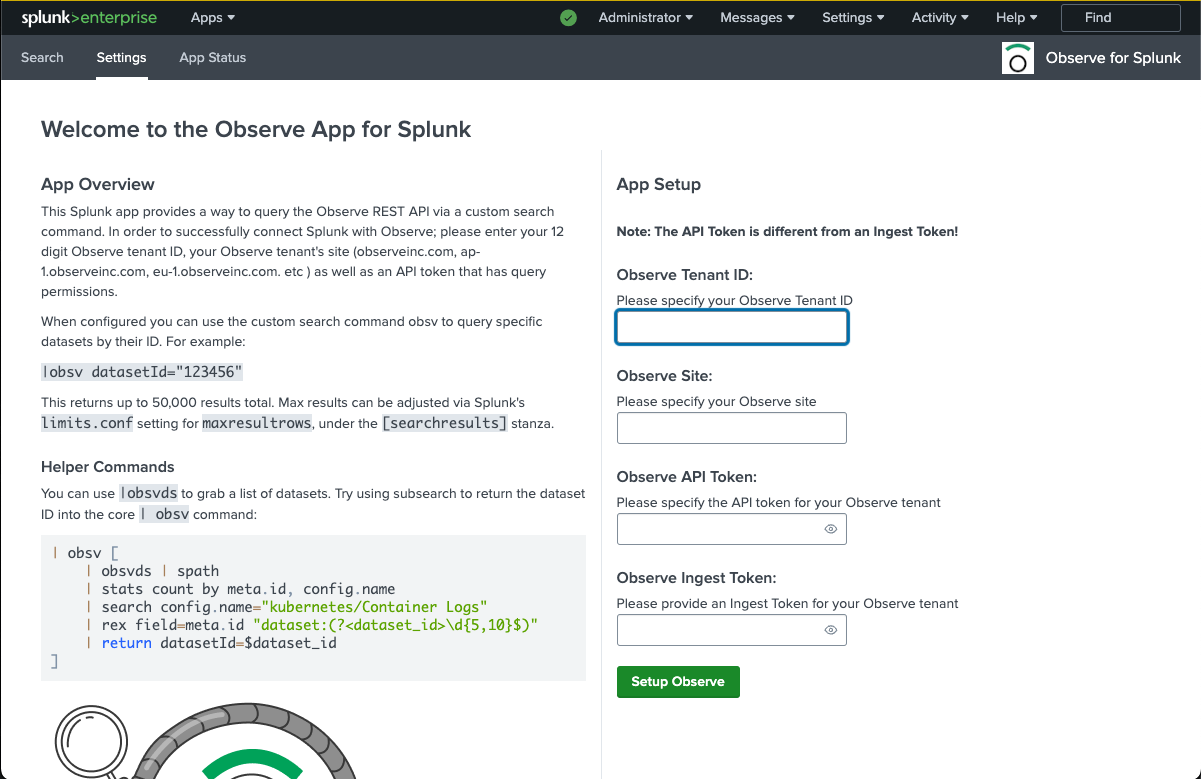
Task: Click the App Setup heading
Action: (659, 185)
